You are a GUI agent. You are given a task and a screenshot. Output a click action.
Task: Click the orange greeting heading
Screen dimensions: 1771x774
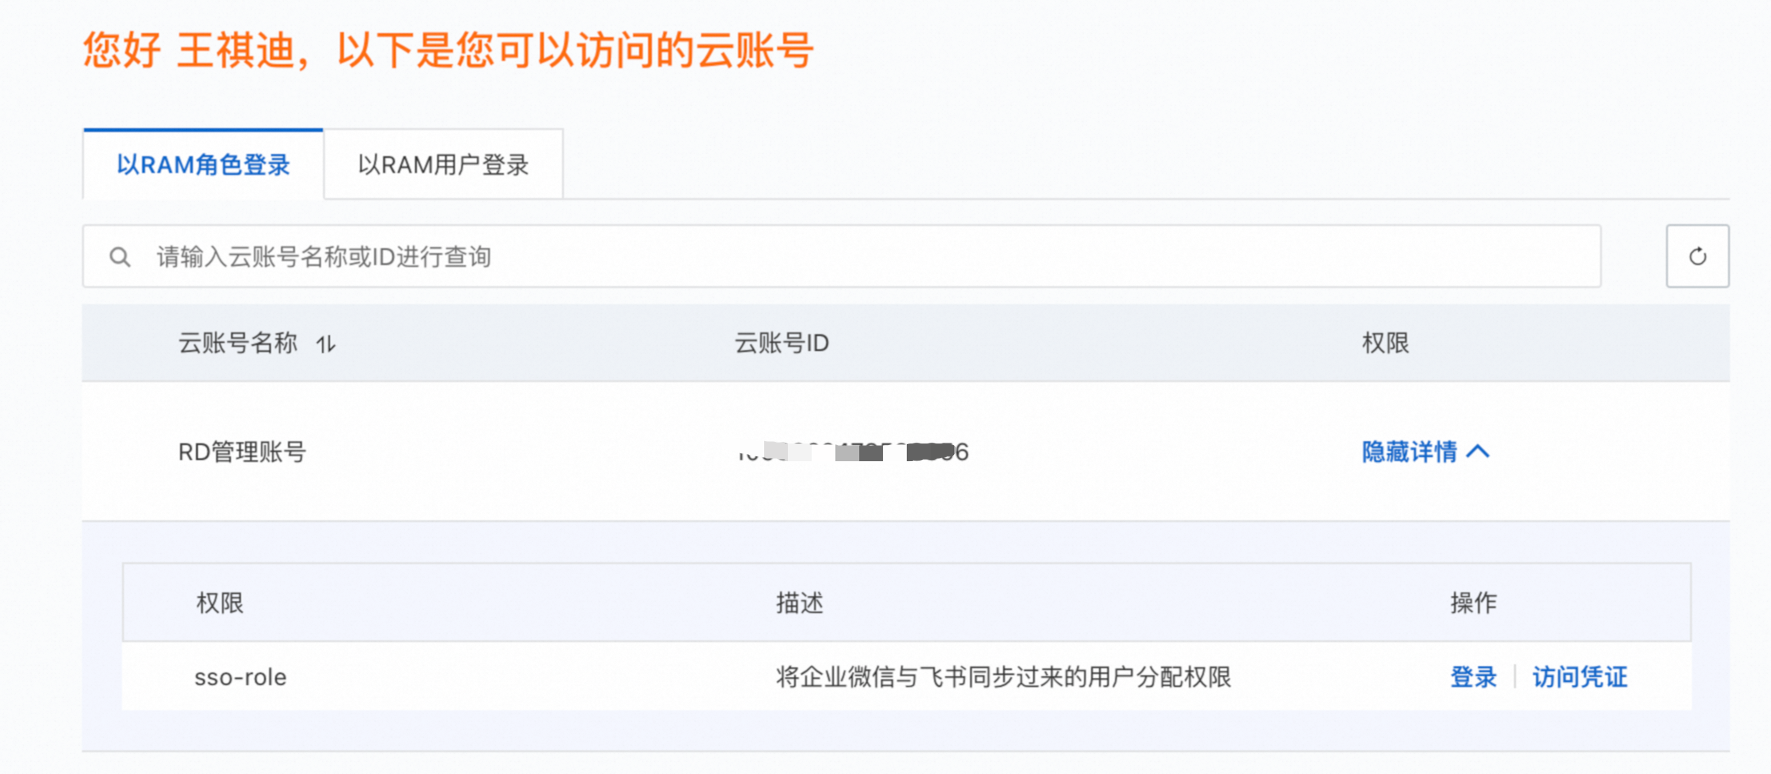[448, 50]
